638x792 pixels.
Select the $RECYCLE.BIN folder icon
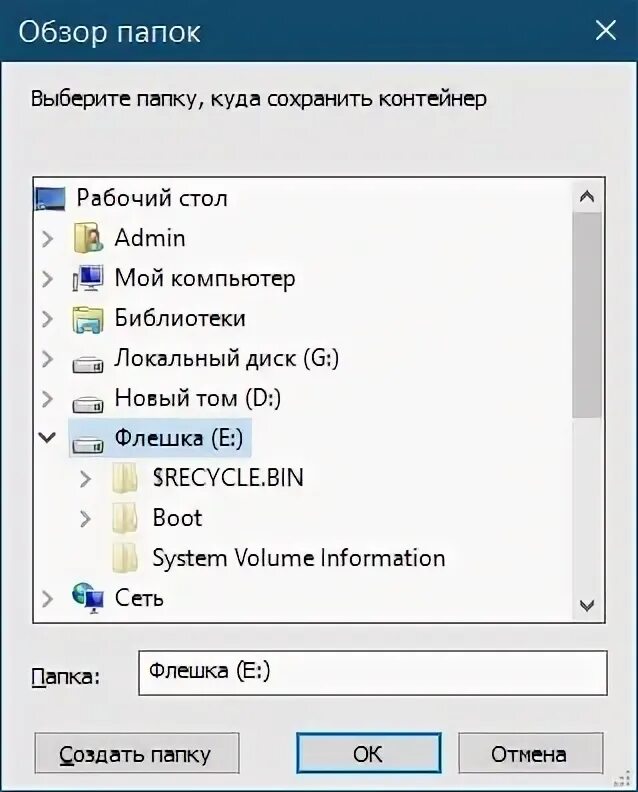pos(125,478)
